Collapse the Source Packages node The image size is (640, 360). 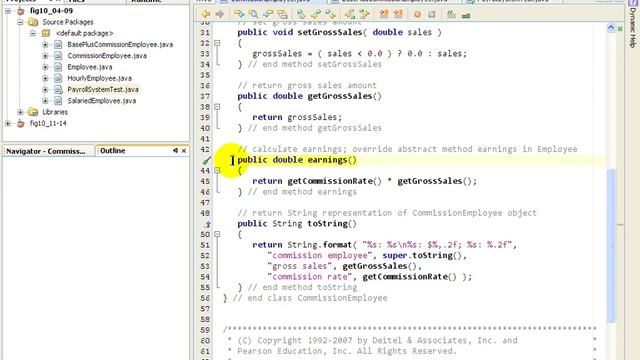20,22
